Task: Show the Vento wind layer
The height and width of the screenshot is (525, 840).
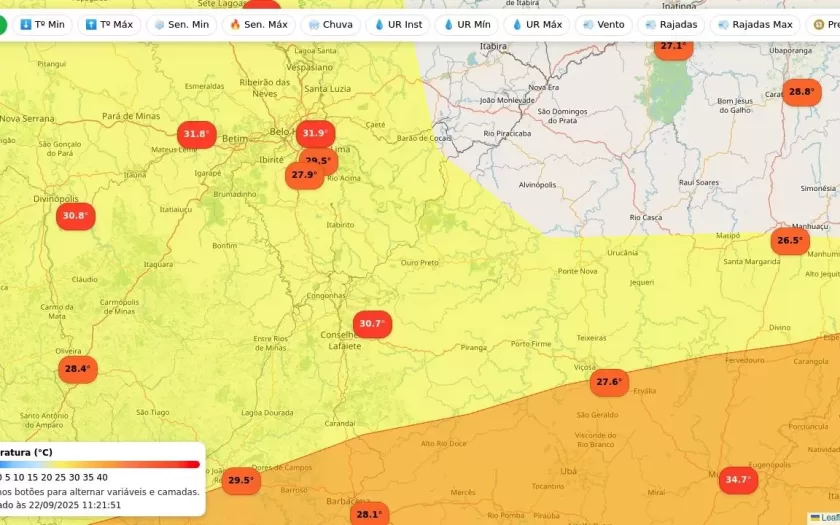Action: pyautogui.click(x=603, y=24)
